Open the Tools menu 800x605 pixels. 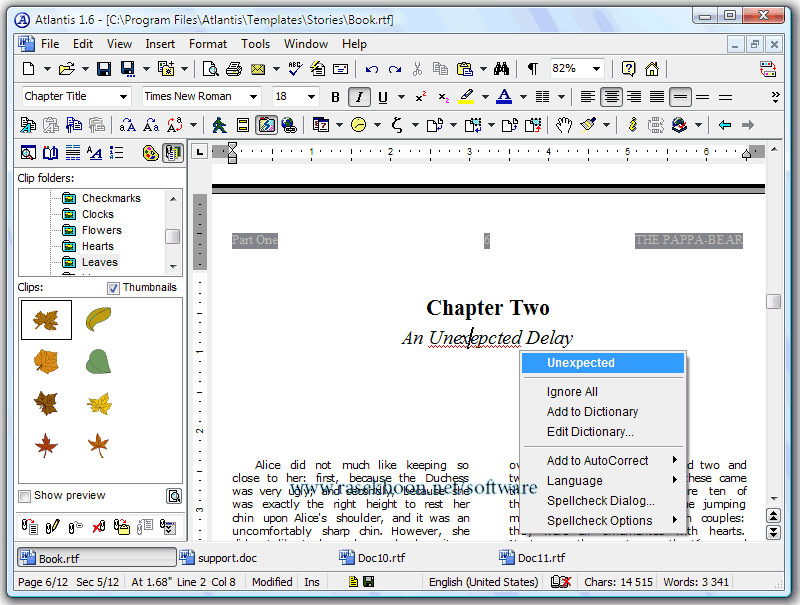coord(255,44)
